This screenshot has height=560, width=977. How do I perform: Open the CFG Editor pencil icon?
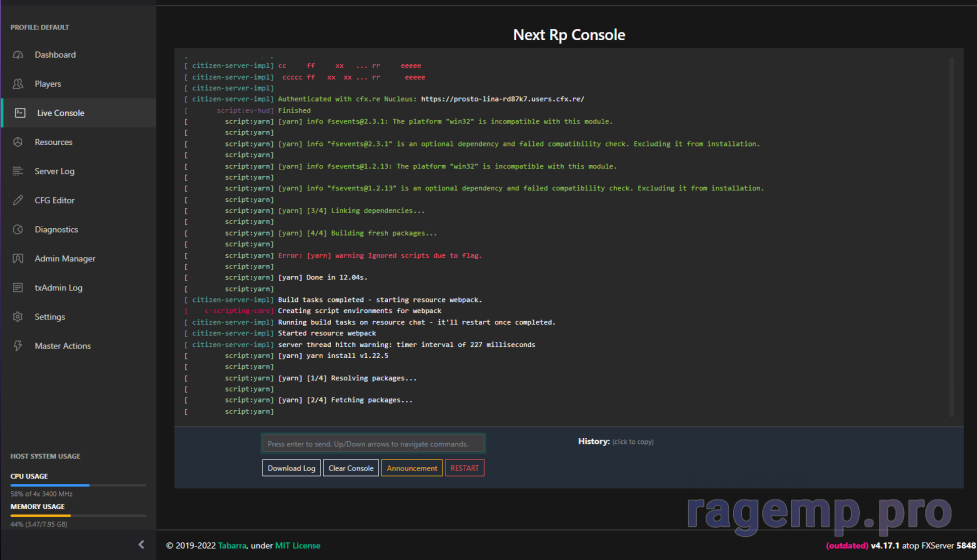click(18, 200)
